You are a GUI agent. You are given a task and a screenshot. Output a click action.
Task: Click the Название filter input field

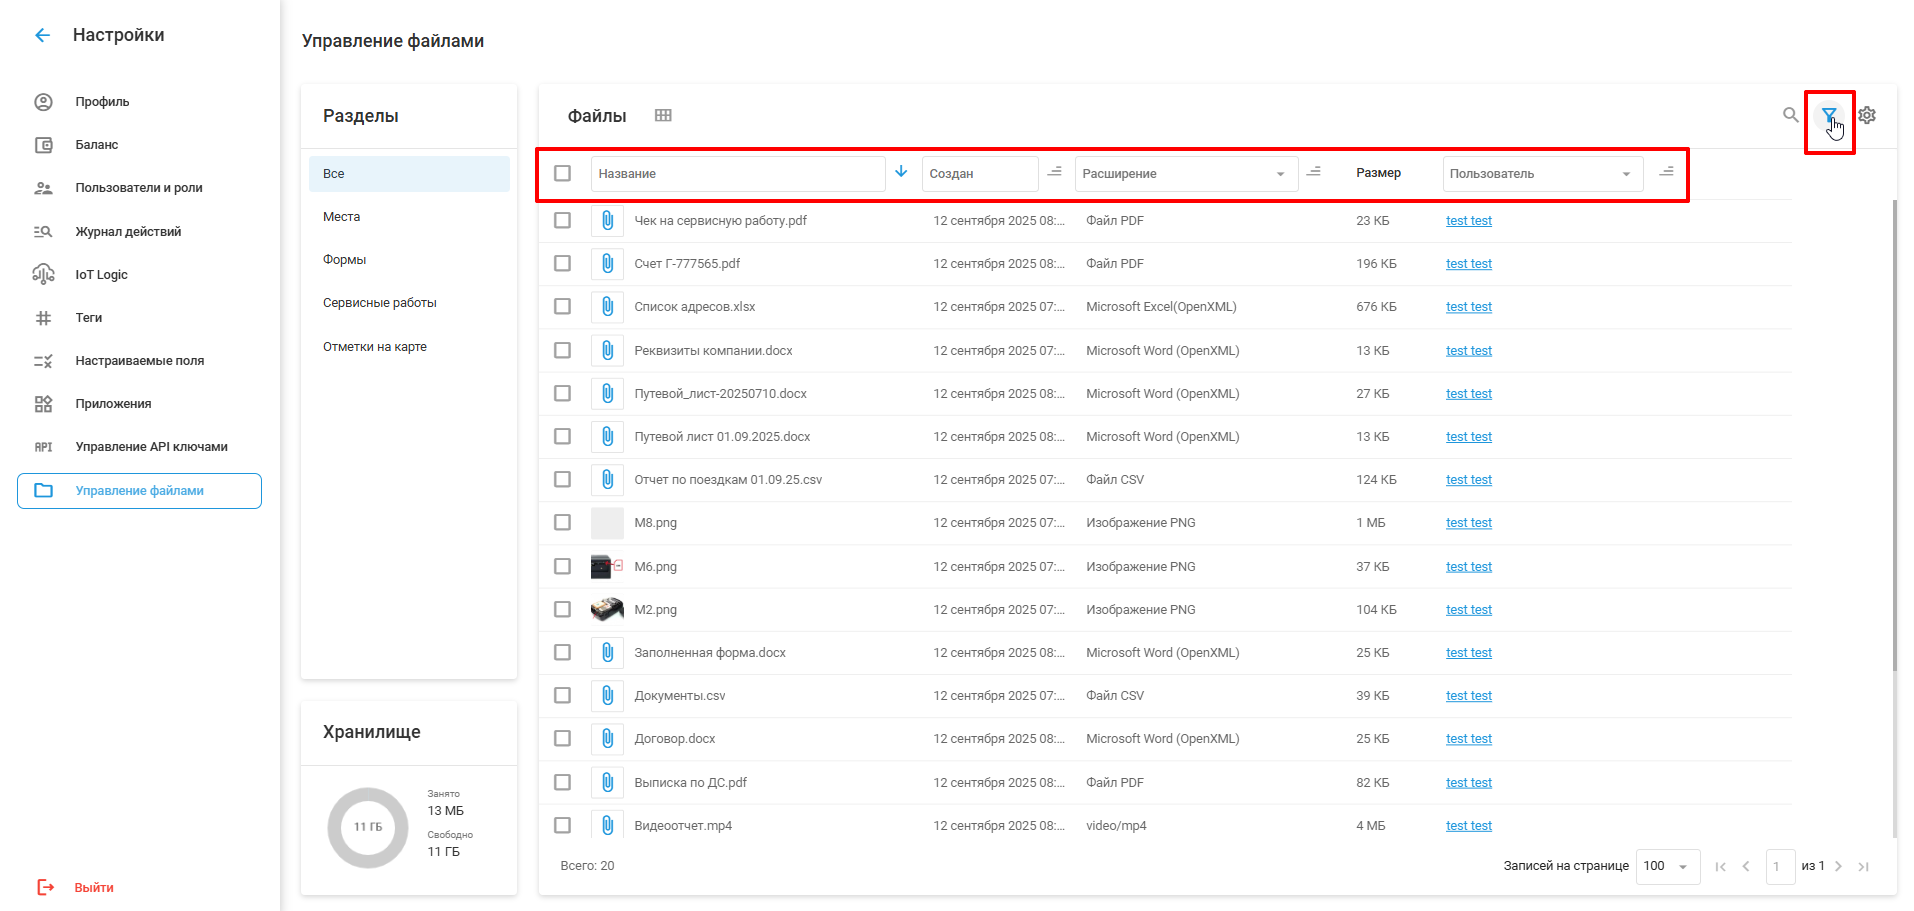click(737, 174)
